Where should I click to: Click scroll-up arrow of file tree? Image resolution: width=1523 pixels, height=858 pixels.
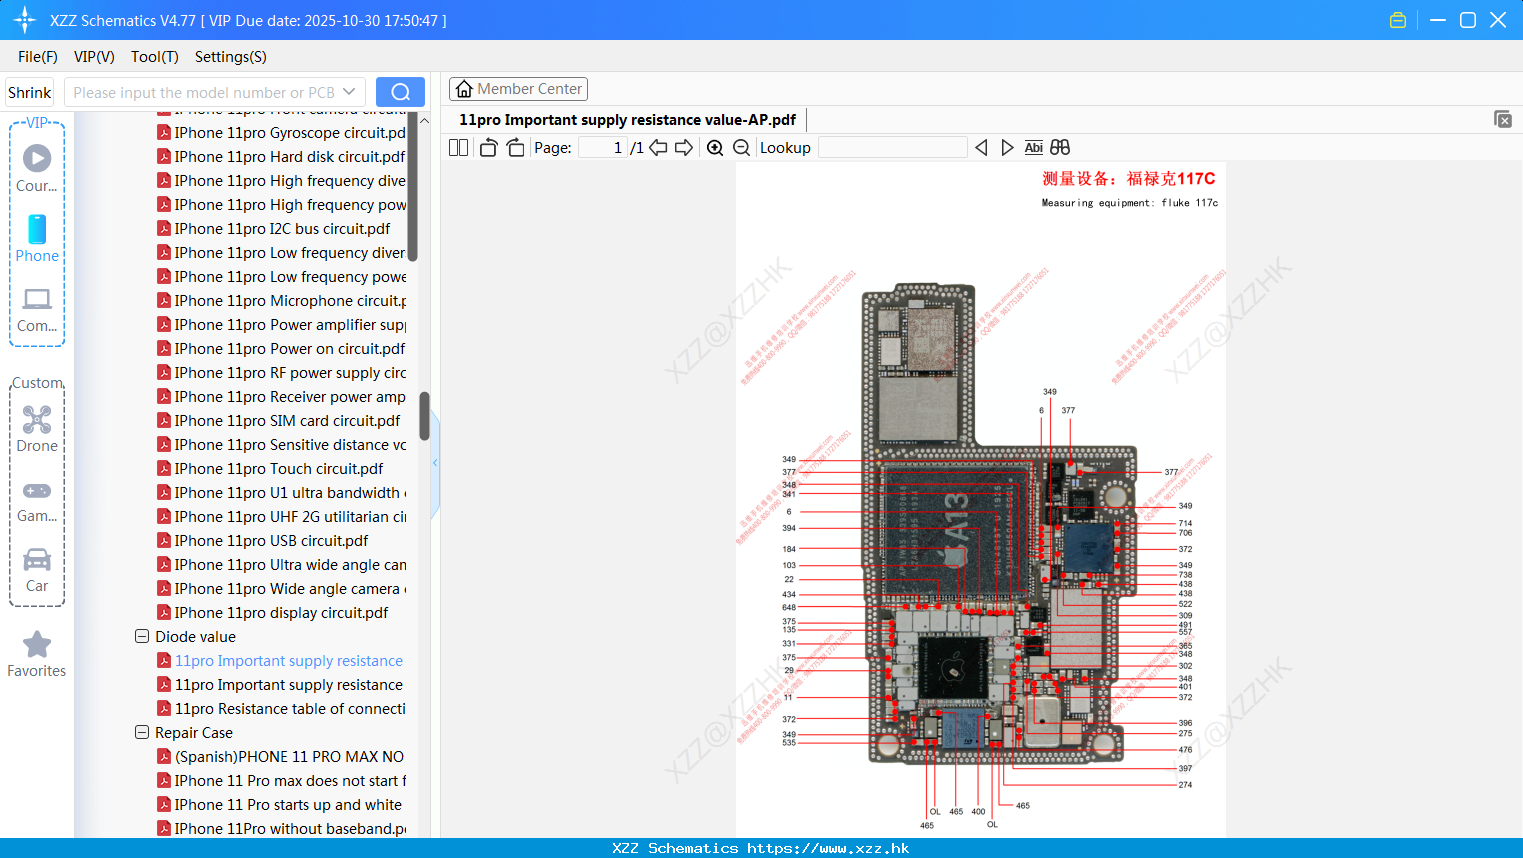tap(424, 120)
